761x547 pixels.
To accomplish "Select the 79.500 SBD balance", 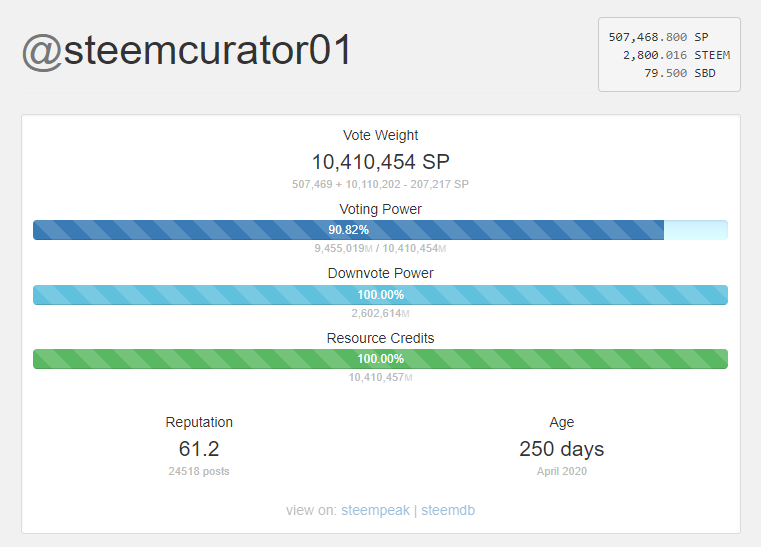I will pyautogui.click(x=679, y=73).
